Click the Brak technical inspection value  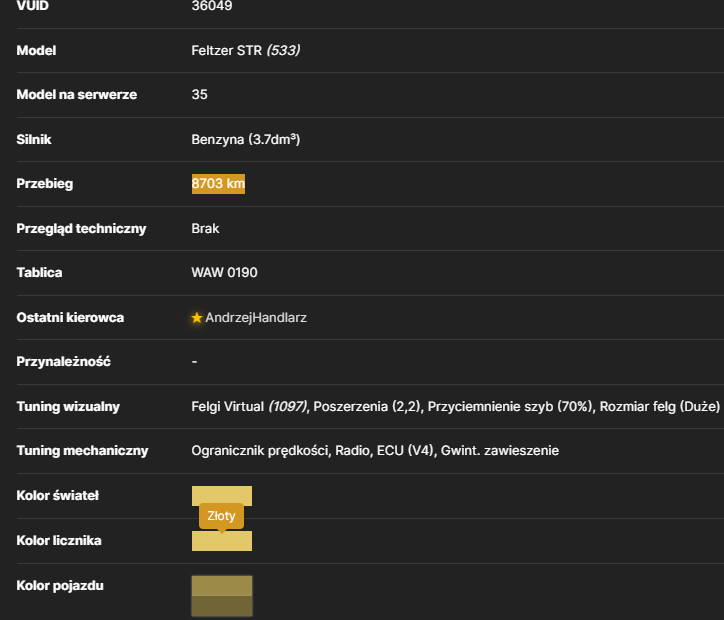(205, 229)
